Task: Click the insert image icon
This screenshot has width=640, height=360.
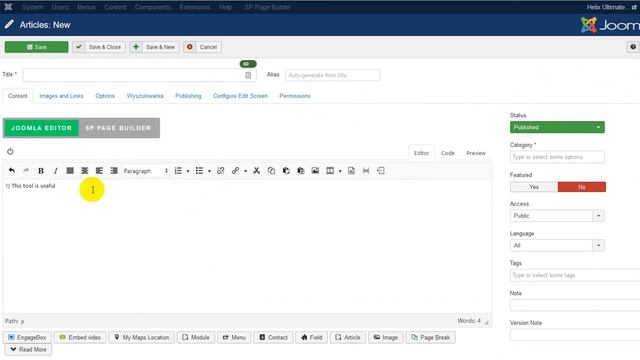Action: [315, 171]
